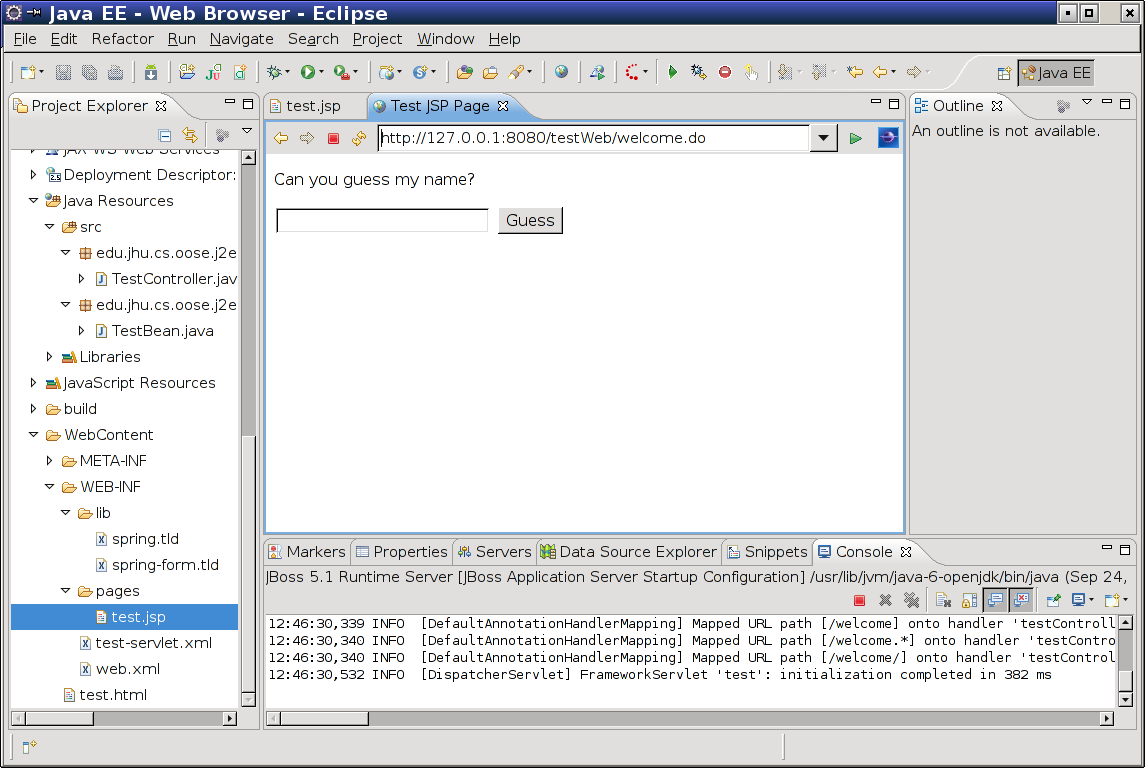Expand the META-INF folder node
The height and width of the screenshot is (768, 1145).
49,461
